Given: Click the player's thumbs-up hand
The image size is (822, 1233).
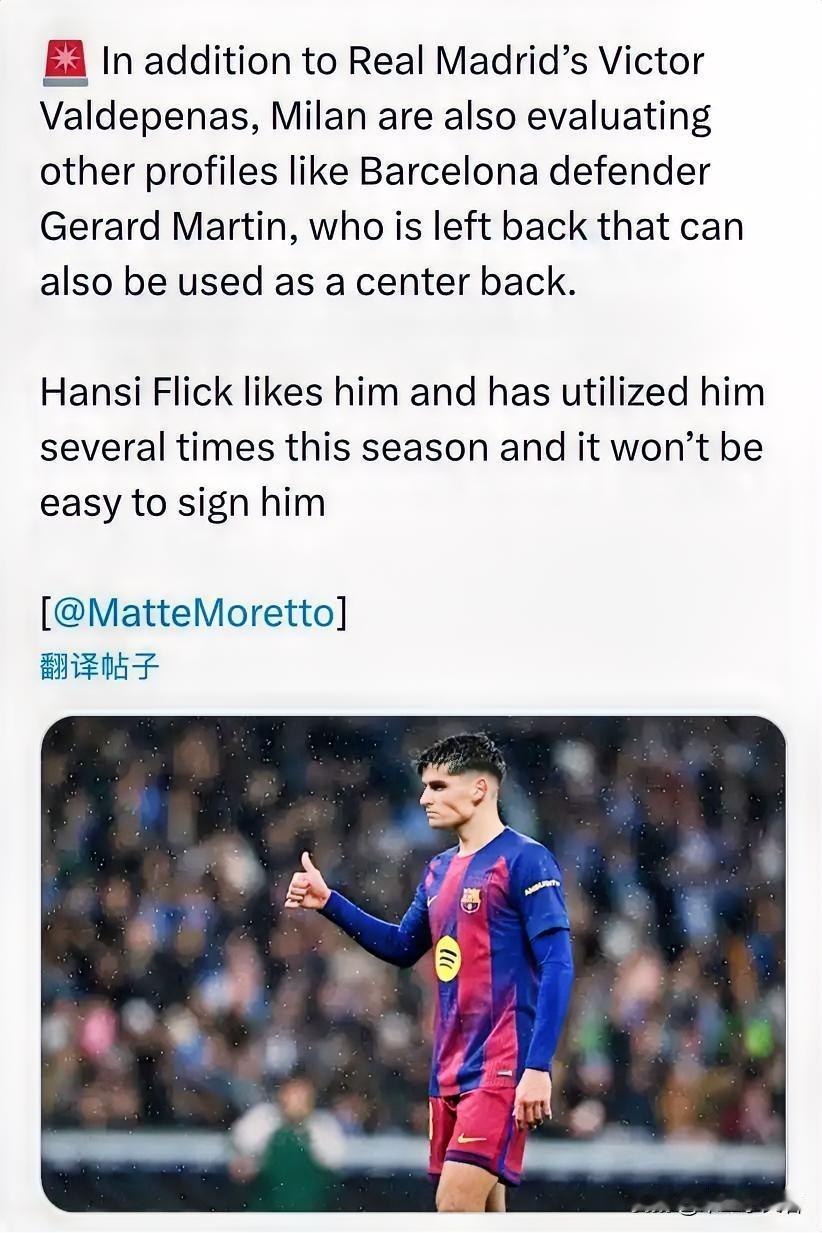Looking at the screenshot, I should point(307,884).
